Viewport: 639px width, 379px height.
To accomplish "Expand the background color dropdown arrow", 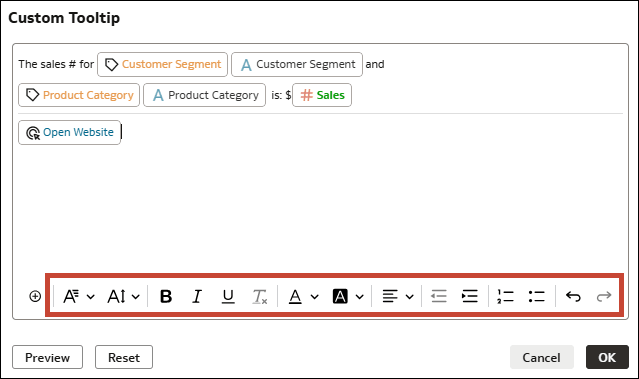I will (x=359, y=297).
